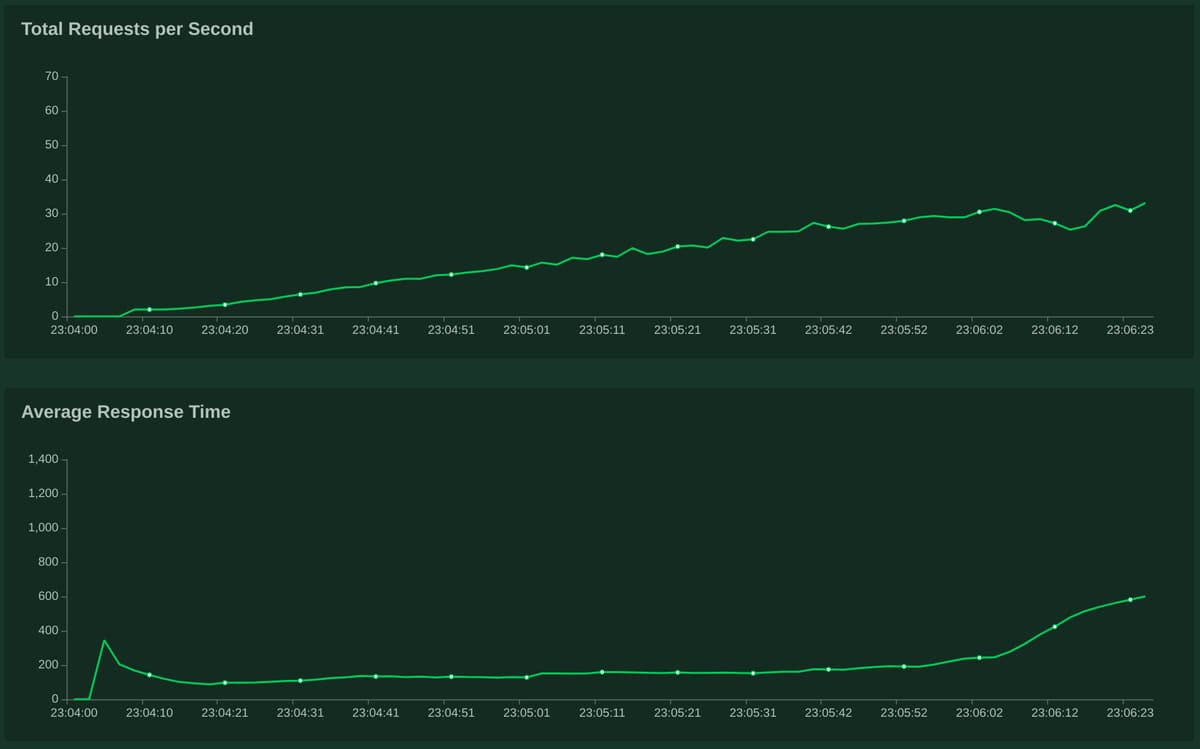The height and width of the screenshot is (749, 1200).
Task: Click the 23:05:52 point on Requests per Second line
Action: click(x=904, y=220)
